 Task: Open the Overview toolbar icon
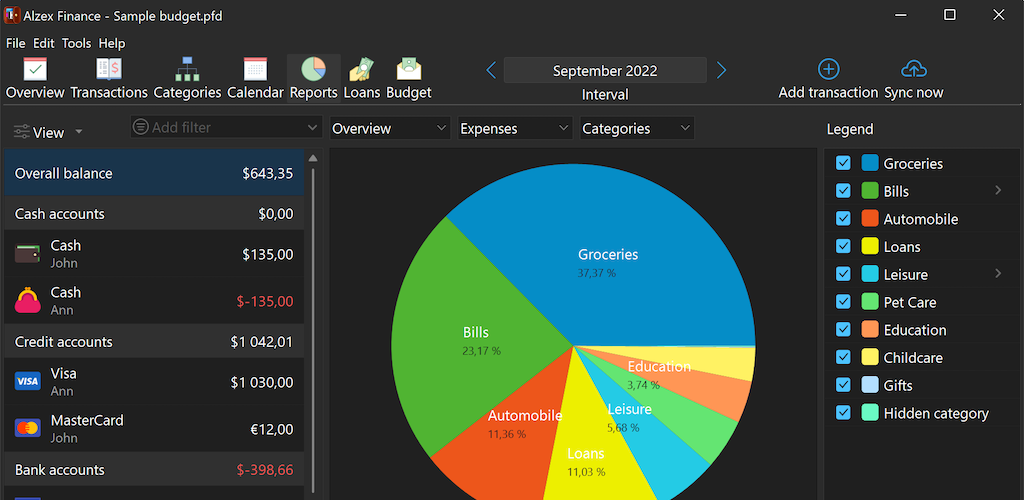[35, 70]
